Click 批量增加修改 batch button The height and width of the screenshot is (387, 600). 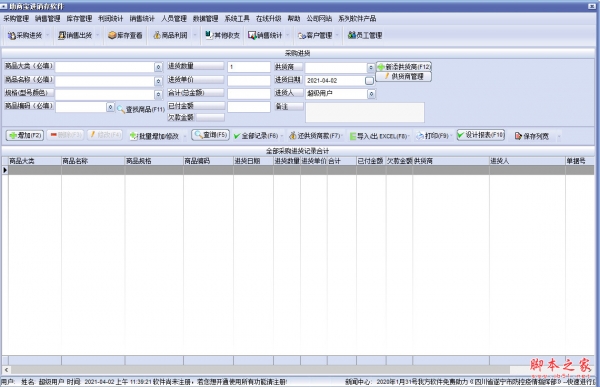[154, 136]
